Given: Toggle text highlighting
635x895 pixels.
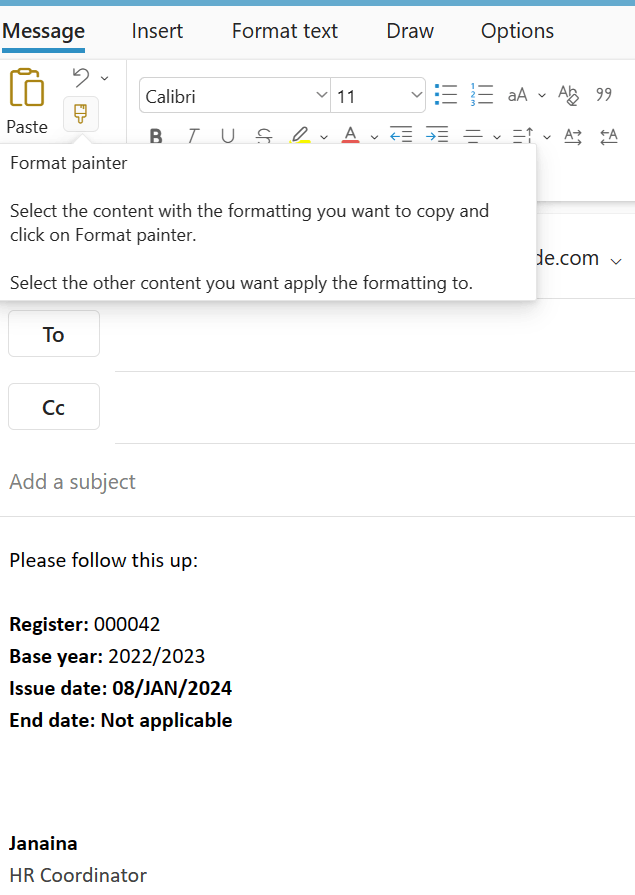Looking at the screenshot, I should [300, 135].
